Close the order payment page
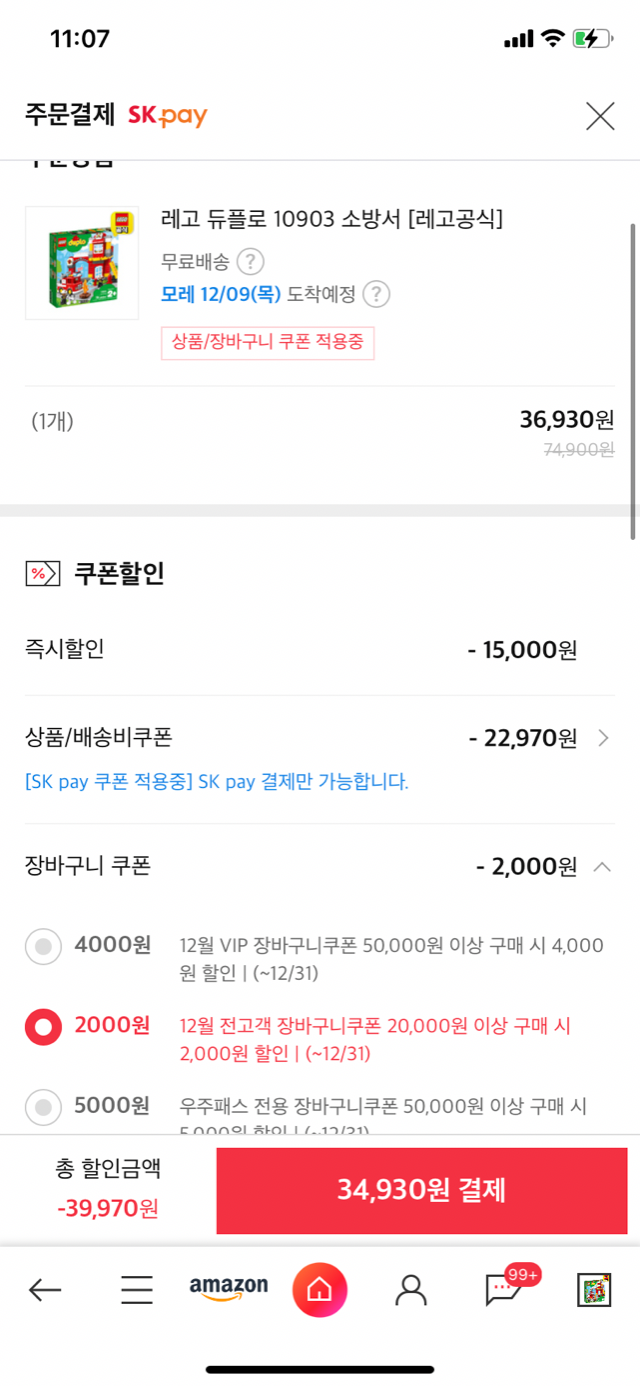Viewport: 640px width, 1386px height. click(x=600, y=116)
